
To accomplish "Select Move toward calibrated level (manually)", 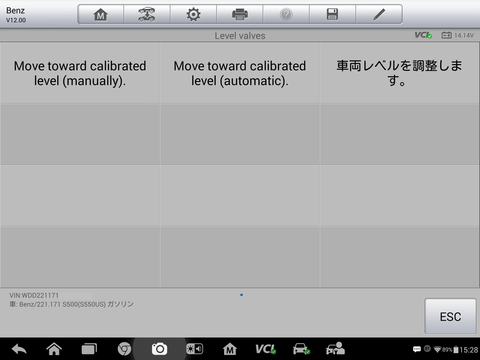I will [80, 73].
